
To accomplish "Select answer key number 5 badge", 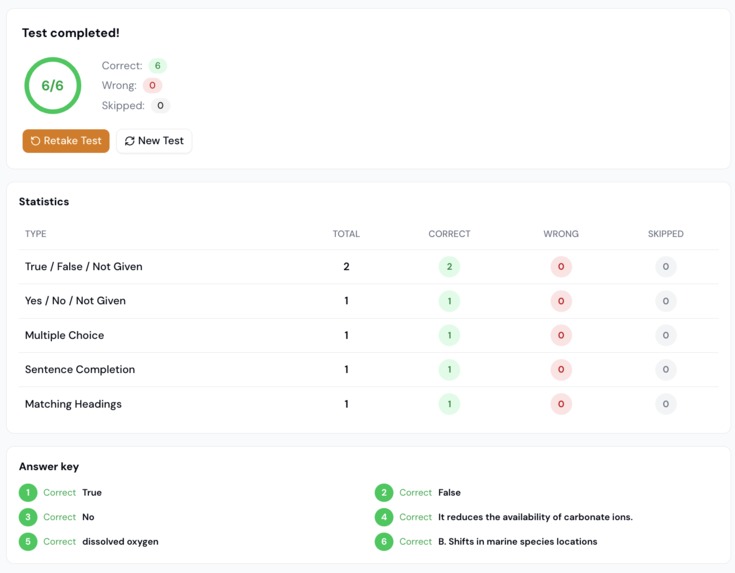I will 28,542.
